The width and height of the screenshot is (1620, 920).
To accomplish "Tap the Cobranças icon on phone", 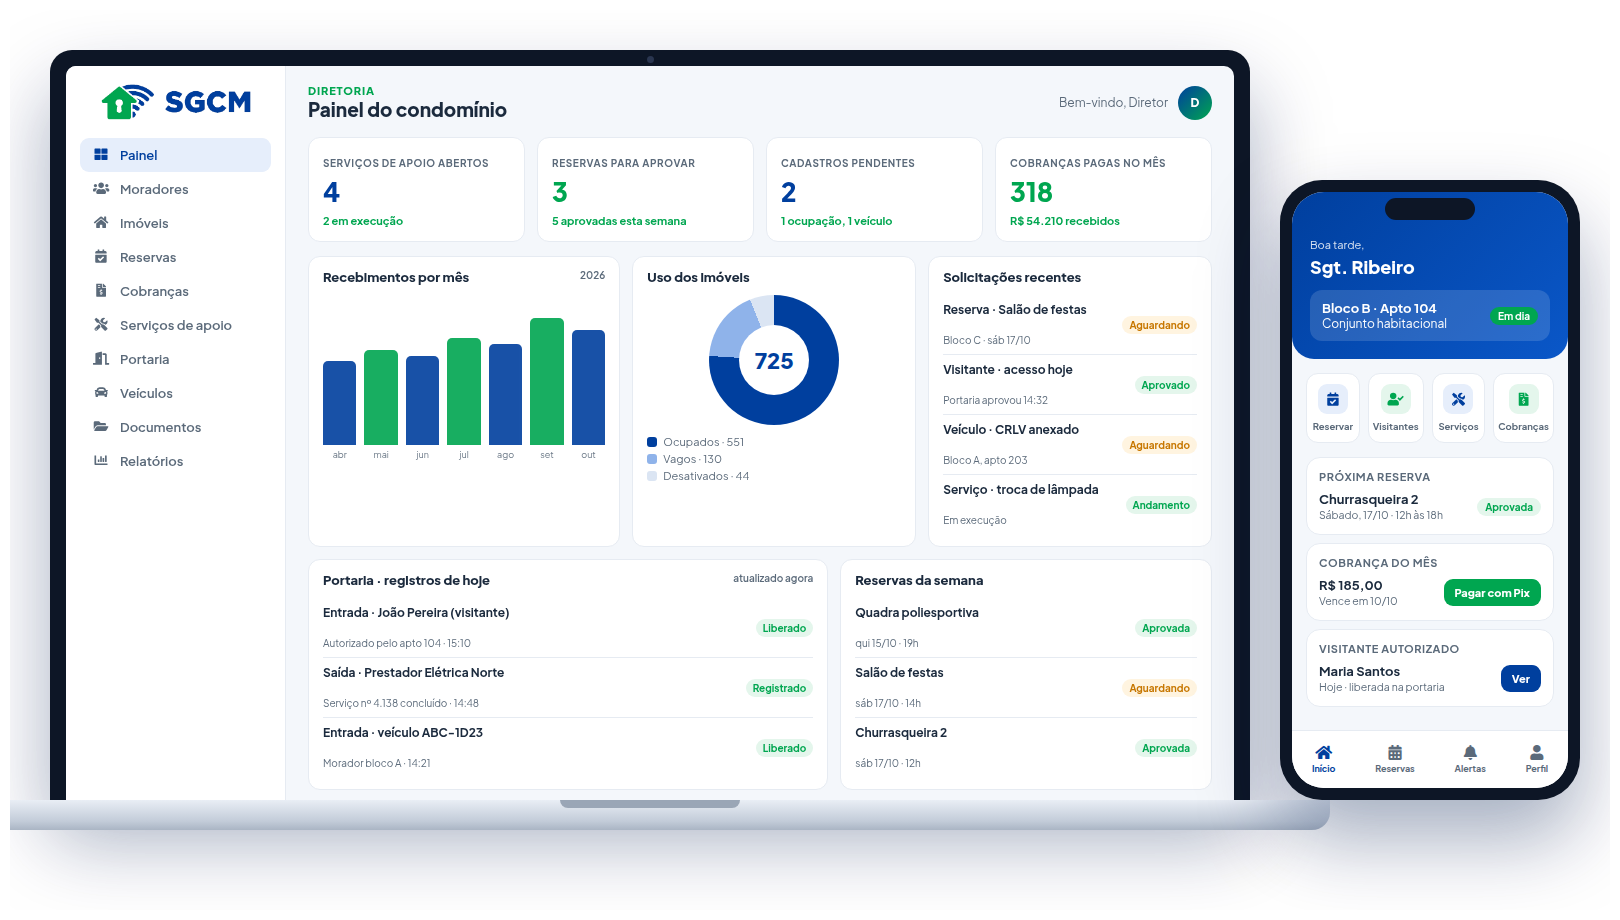I will 1523,400.
